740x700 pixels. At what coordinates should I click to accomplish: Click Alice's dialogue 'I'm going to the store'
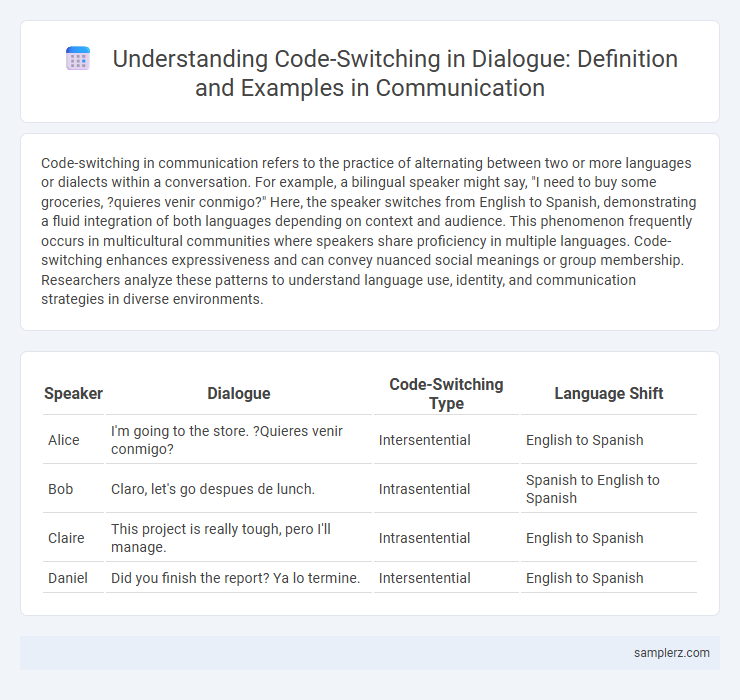coord(227,440)
